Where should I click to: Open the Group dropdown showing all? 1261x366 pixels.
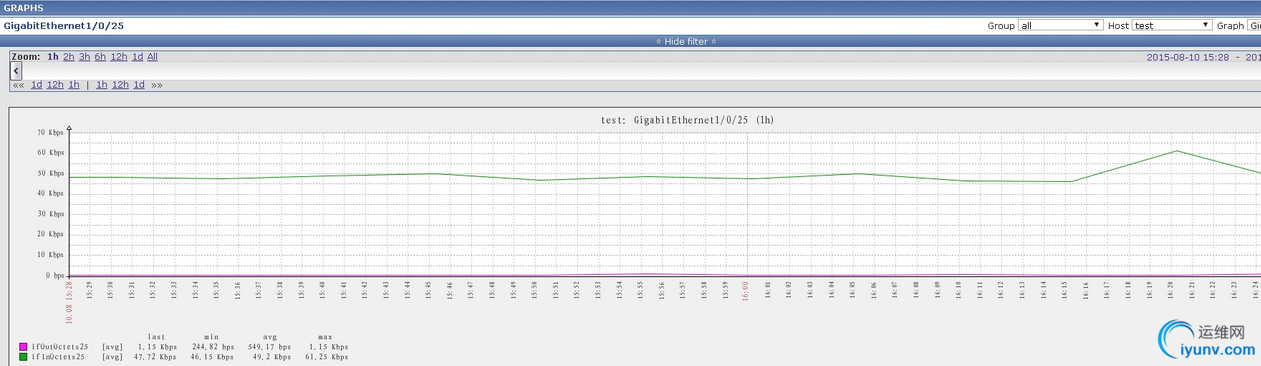click(1060, 25)
